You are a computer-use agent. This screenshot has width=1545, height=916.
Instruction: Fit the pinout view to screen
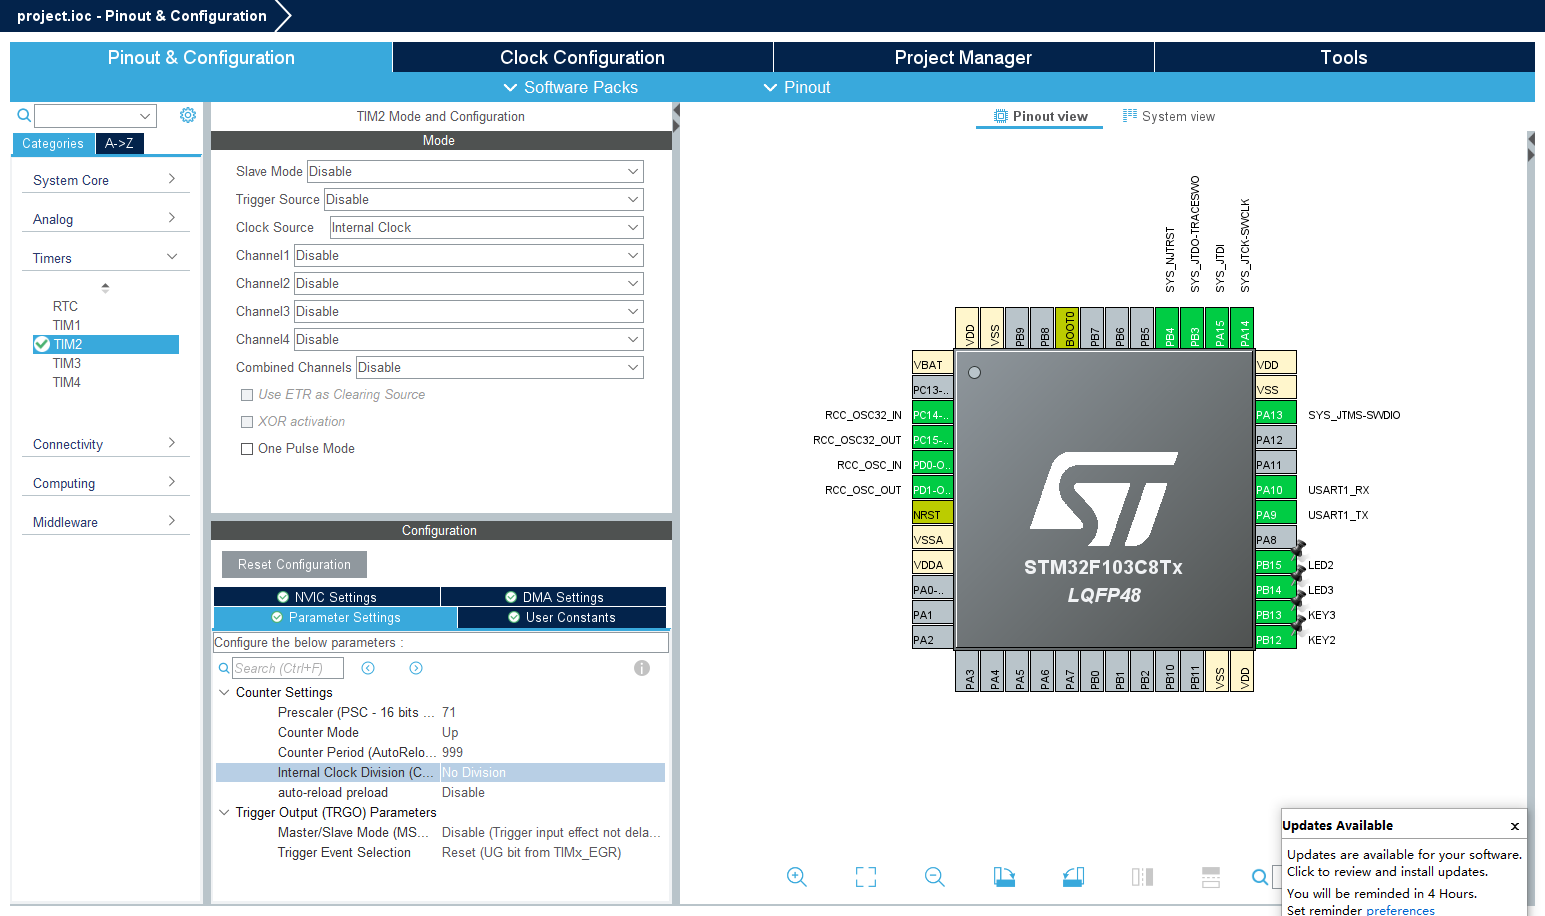866,877
